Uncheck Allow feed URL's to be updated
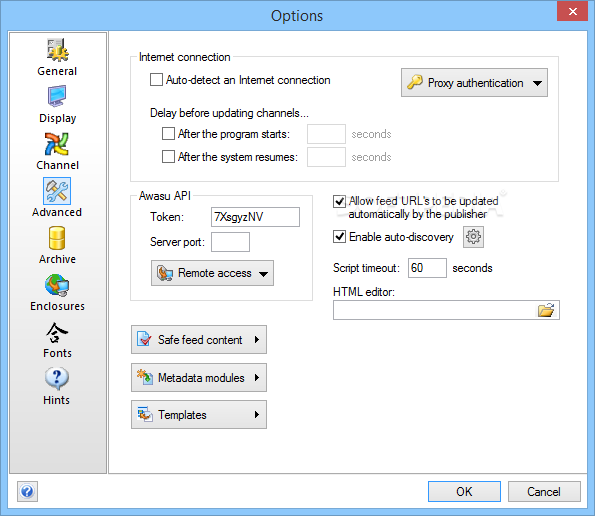The height and width of the screenshot is (516, 595). click(339, 201)
